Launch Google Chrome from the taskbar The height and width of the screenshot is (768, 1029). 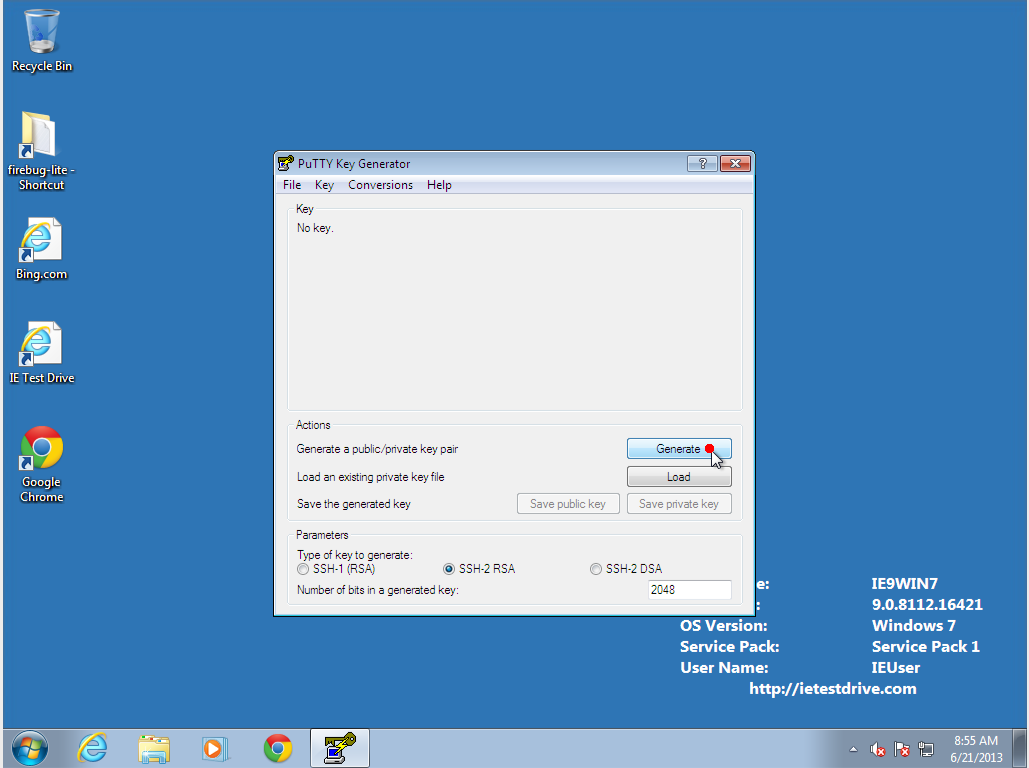click(278, 748)
